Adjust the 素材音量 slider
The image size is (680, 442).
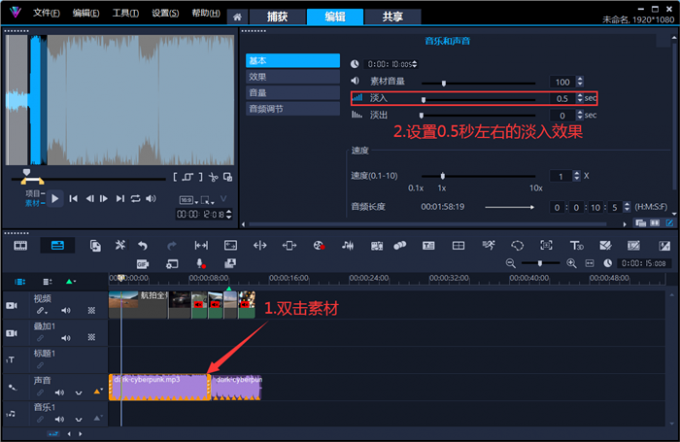coord(444,83)
